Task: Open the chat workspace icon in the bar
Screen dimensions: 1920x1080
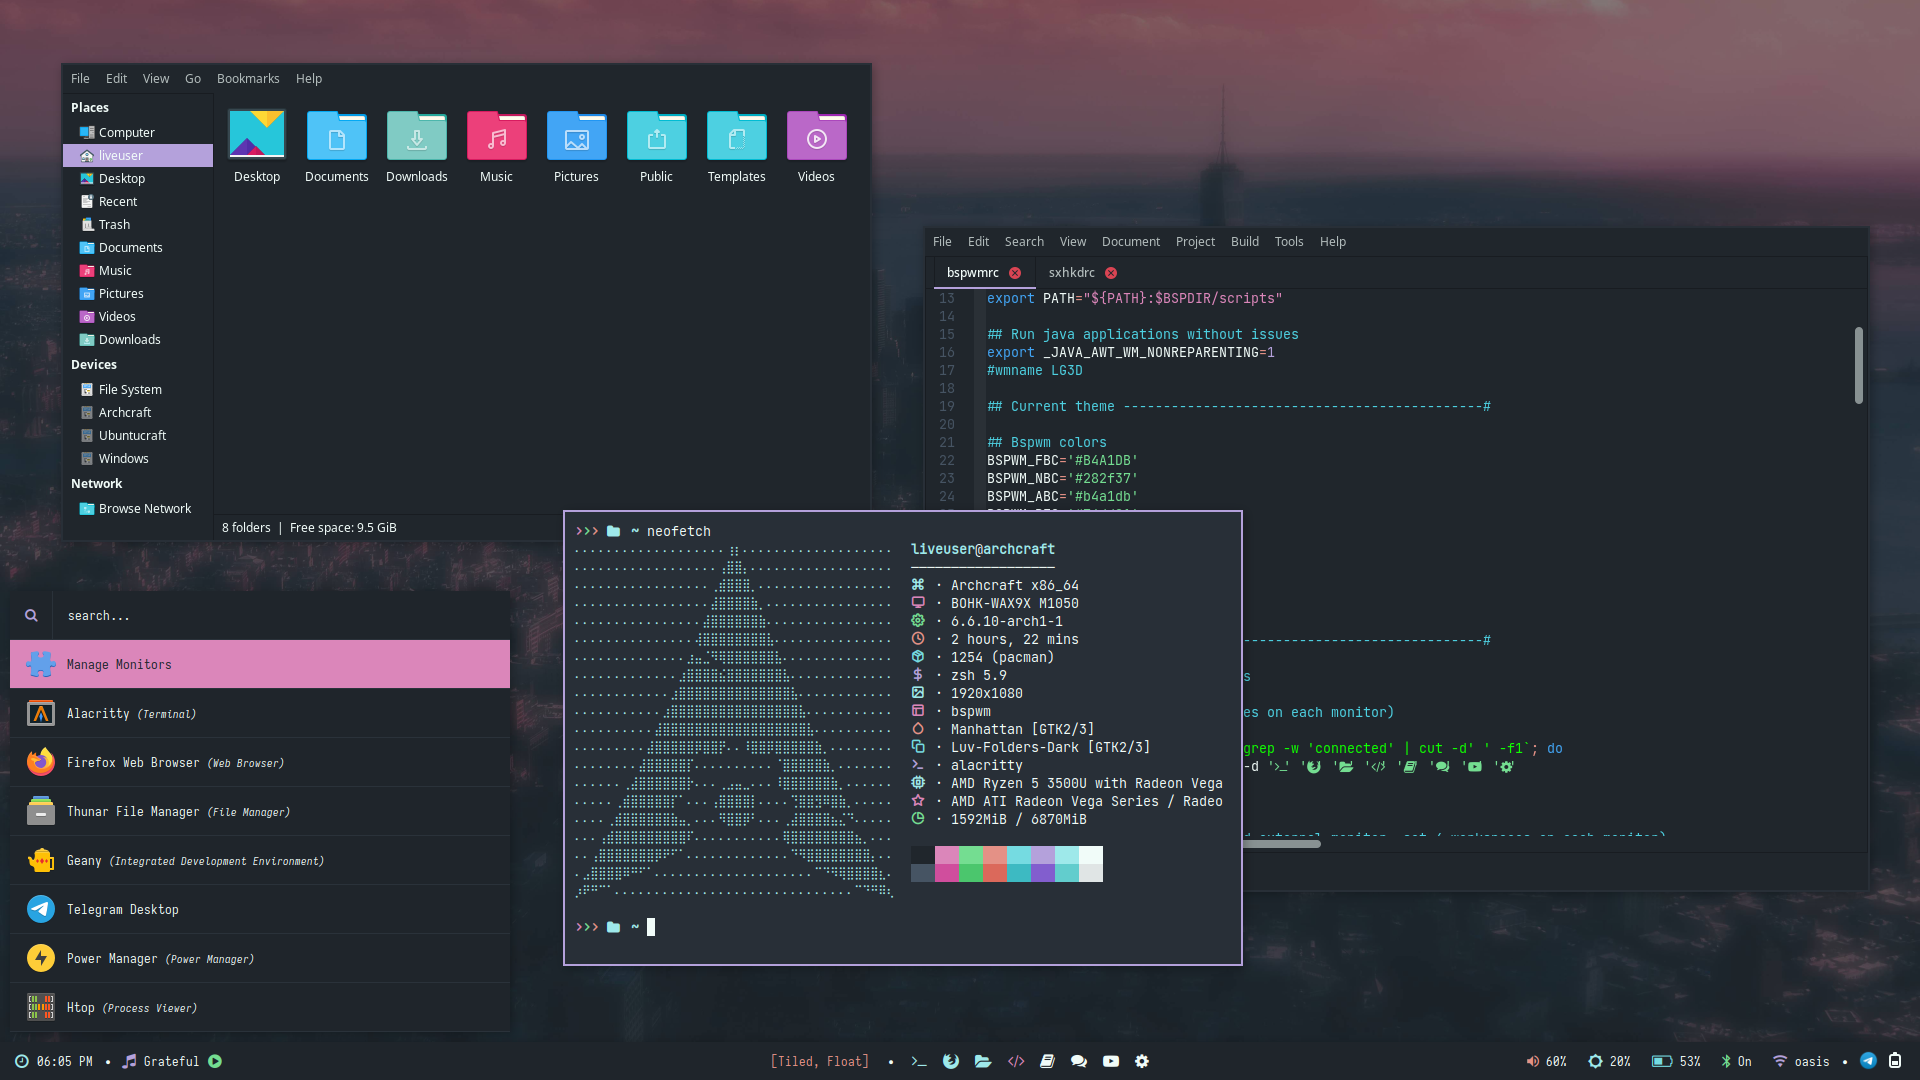Action: tap(1079, 1062)
